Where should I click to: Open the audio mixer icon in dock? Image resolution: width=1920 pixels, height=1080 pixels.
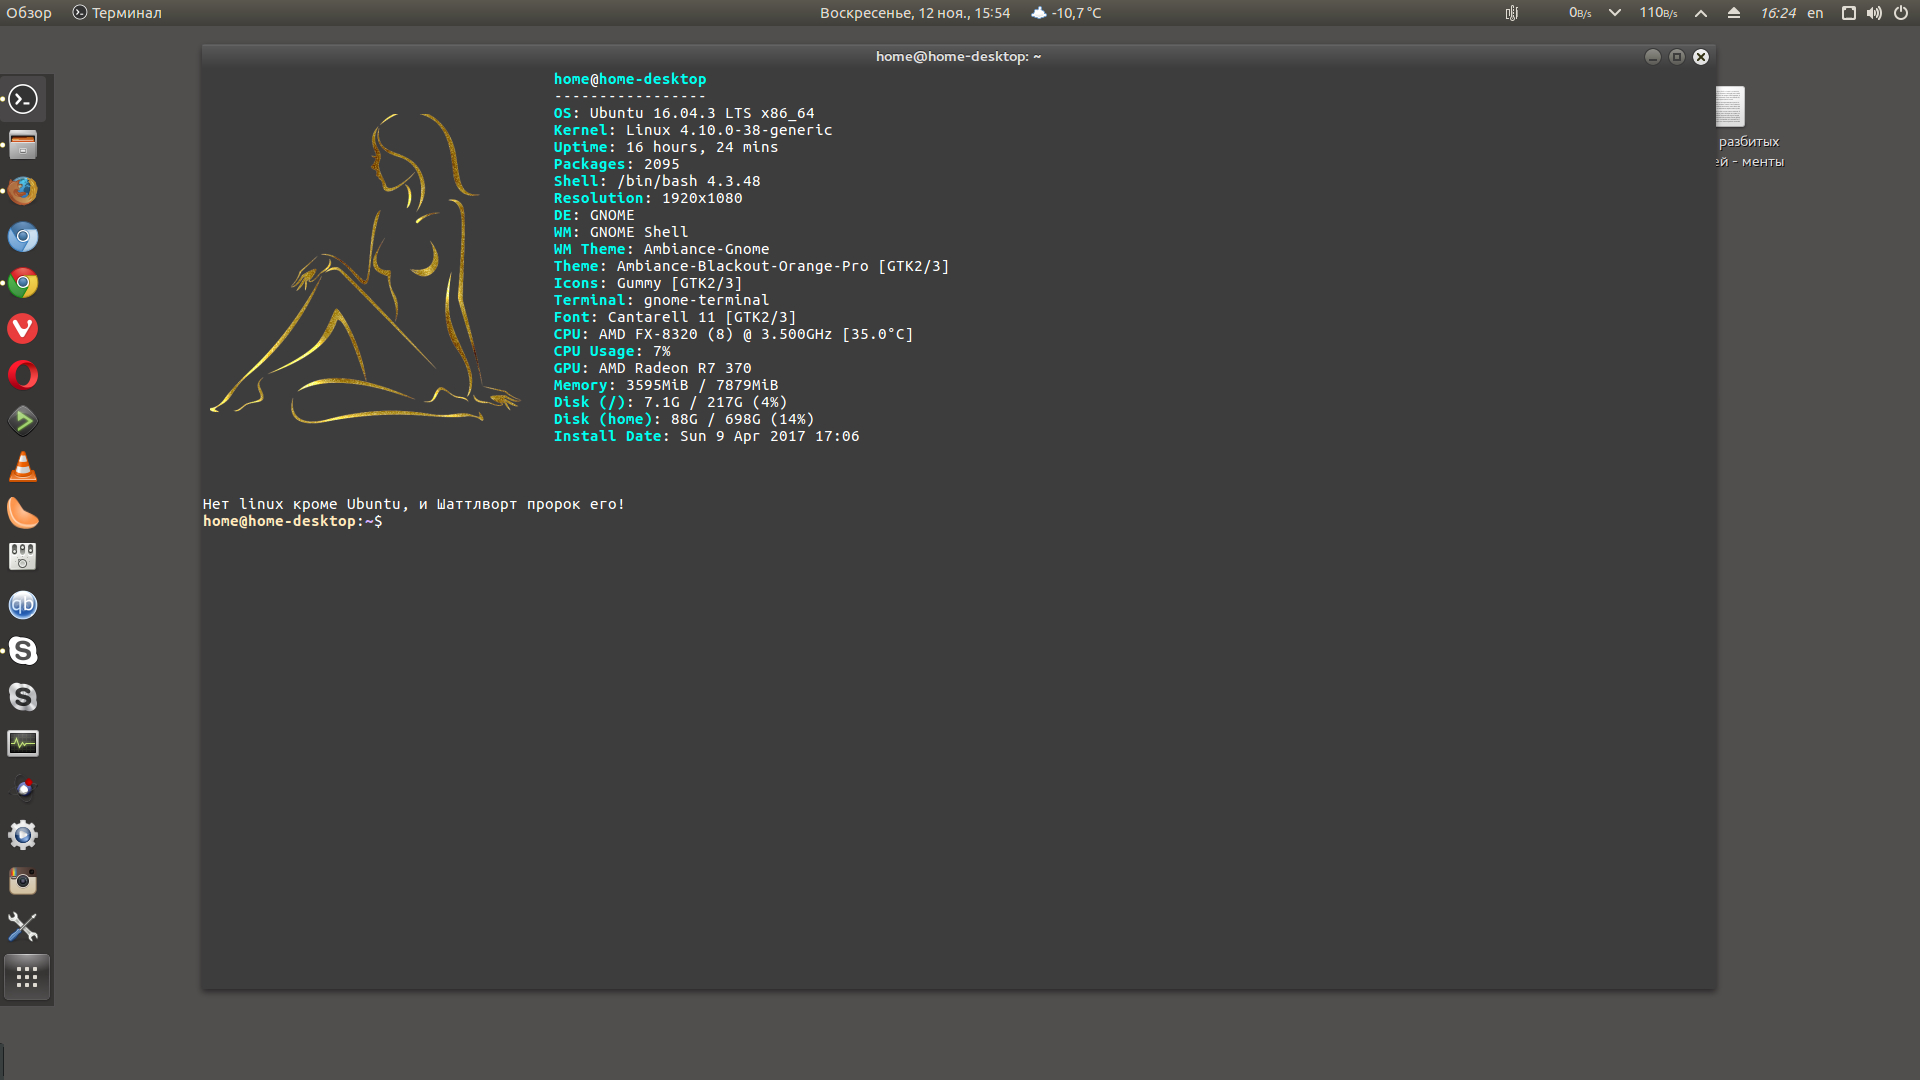[x=23, y=557]
